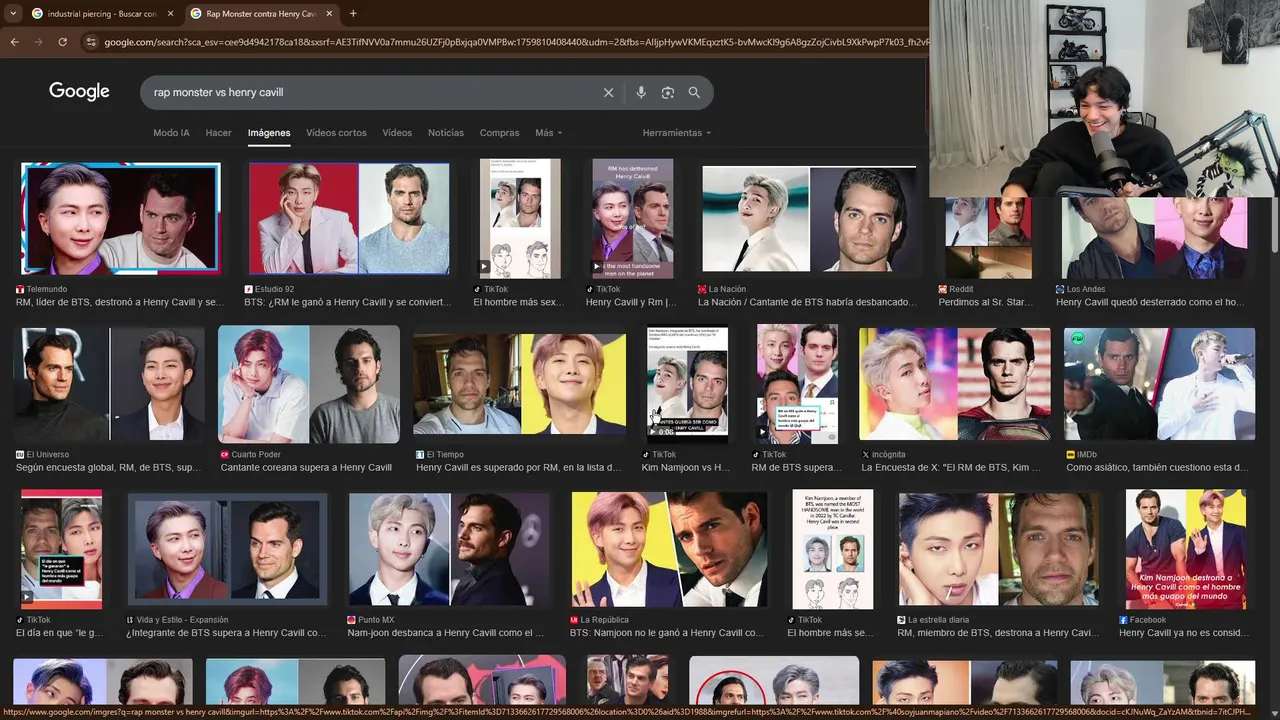Click 'Henry Cavill es superado por RM' link
This screenshot has width=1280, height=720.
519,467
